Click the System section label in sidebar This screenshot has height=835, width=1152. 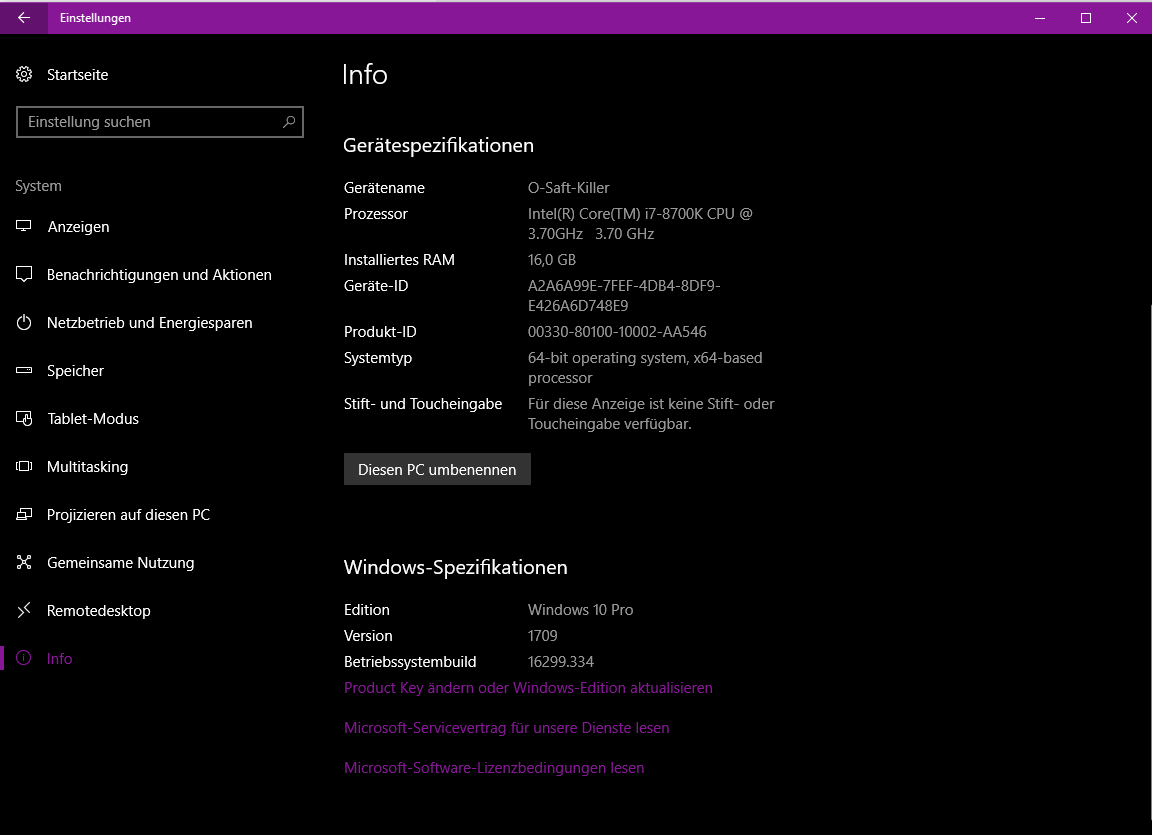click(x=38, y=186)
